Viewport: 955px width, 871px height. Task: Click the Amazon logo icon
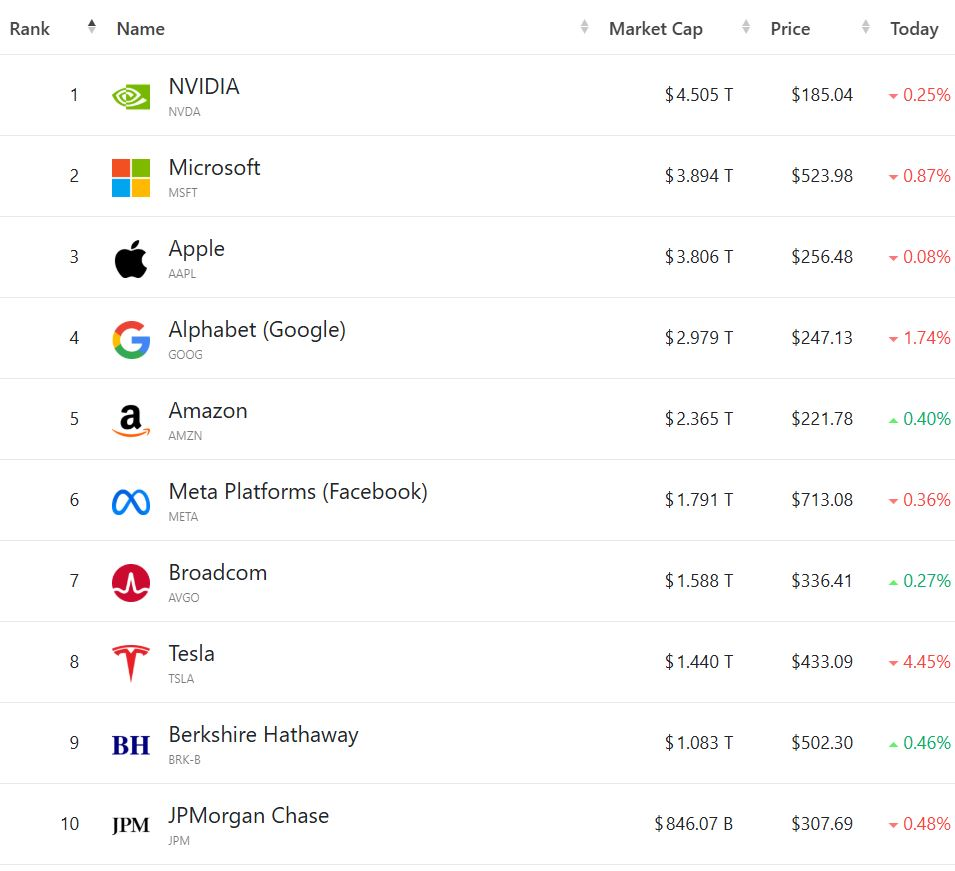pyautogui.click(x=131, y=420)
